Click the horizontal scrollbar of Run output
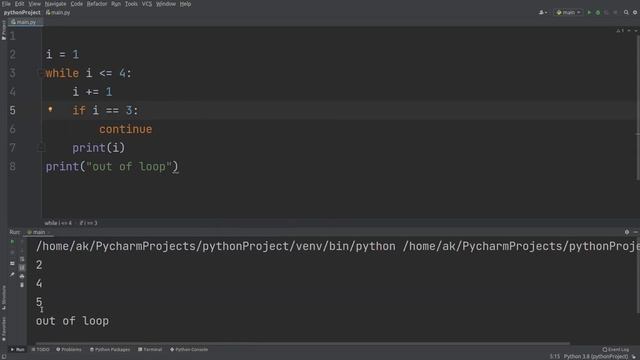Image resolution: width=640 pixels, height=360 pixels. pos(302,344)
